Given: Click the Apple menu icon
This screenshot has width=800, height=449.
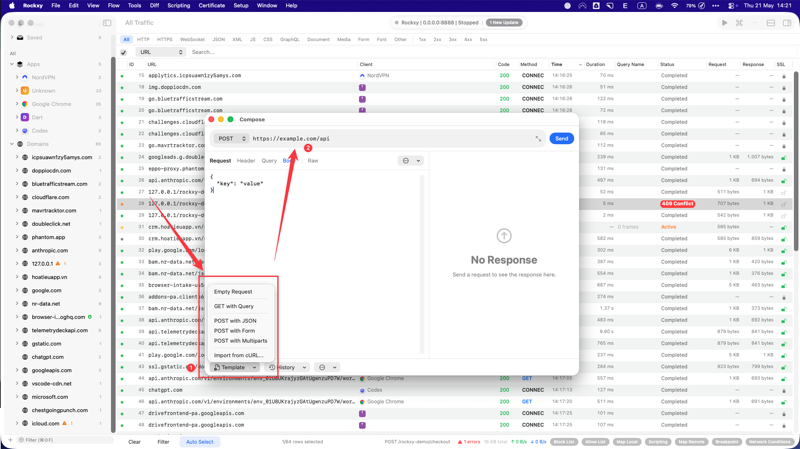Looking at the screenshot, I should (12, 6).
